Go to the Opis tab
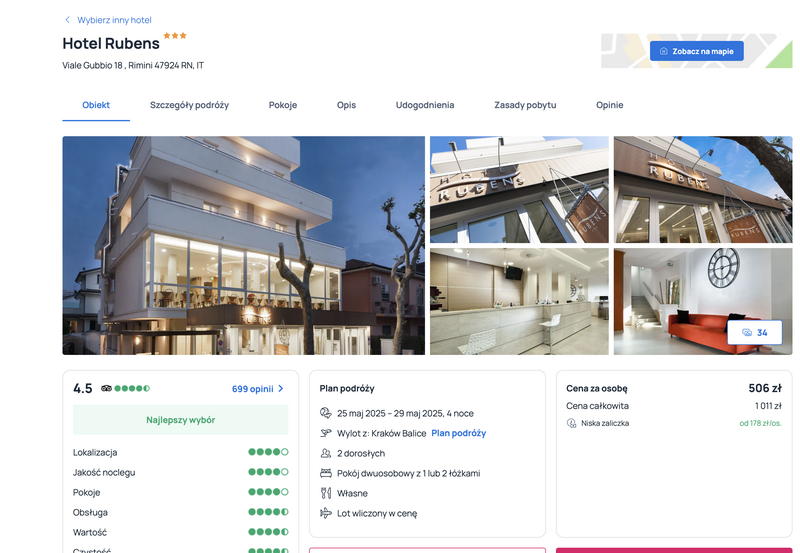 click(346, 105)
